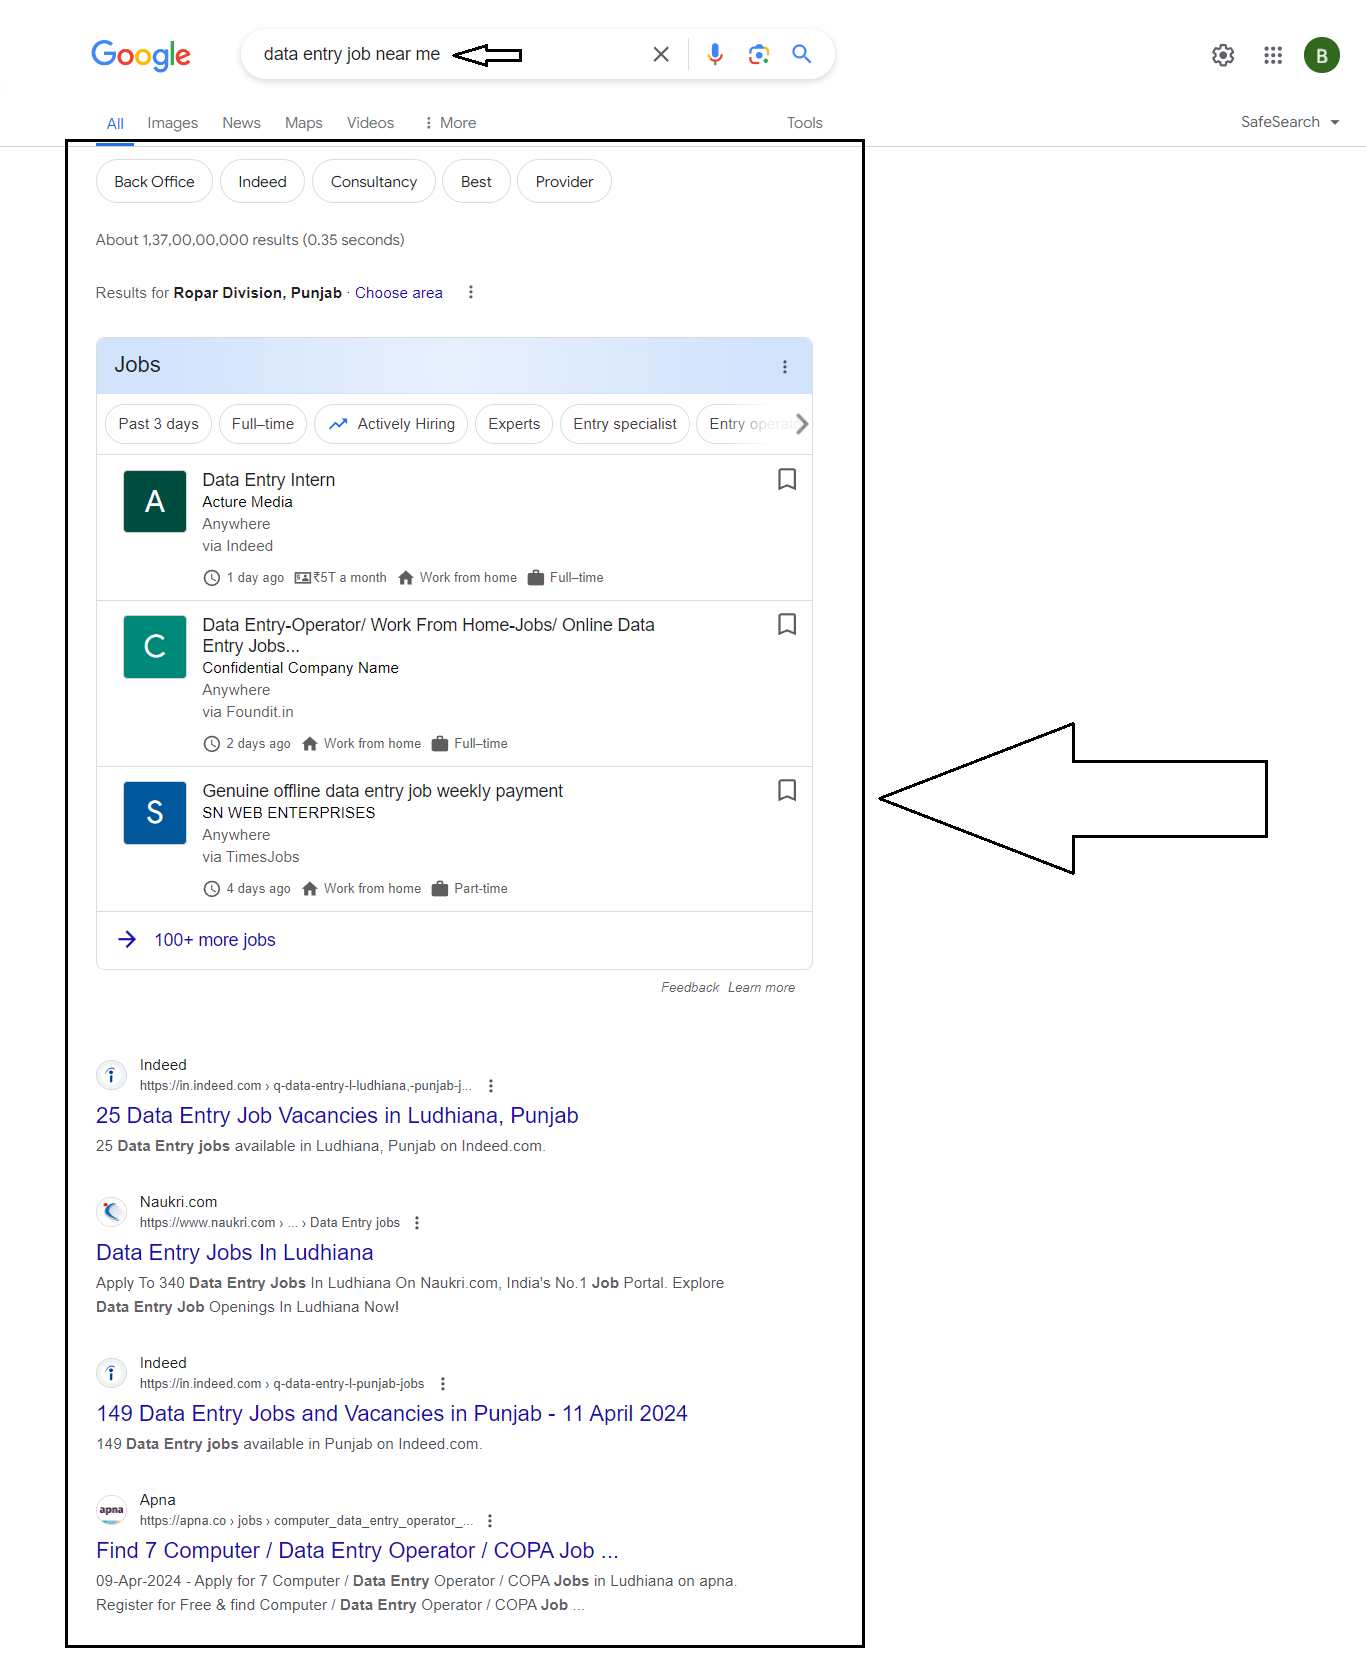This screenshot has height=1655, width=1366.
Task: Bookmark the Data Entry Intern job
Action: (x=787, y=479)
